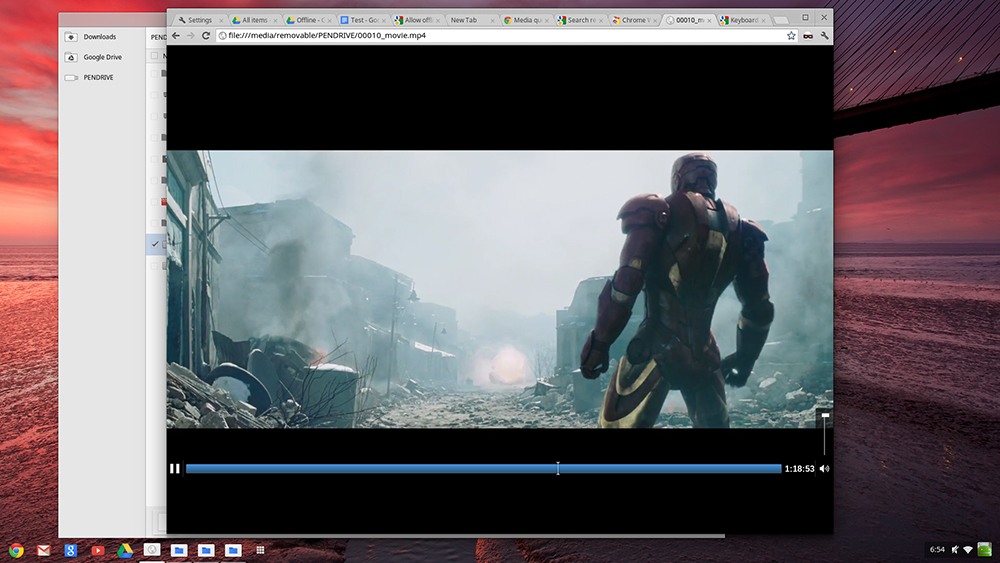Switch to the Keyboard tab
1000x563 pixels.
742,20
